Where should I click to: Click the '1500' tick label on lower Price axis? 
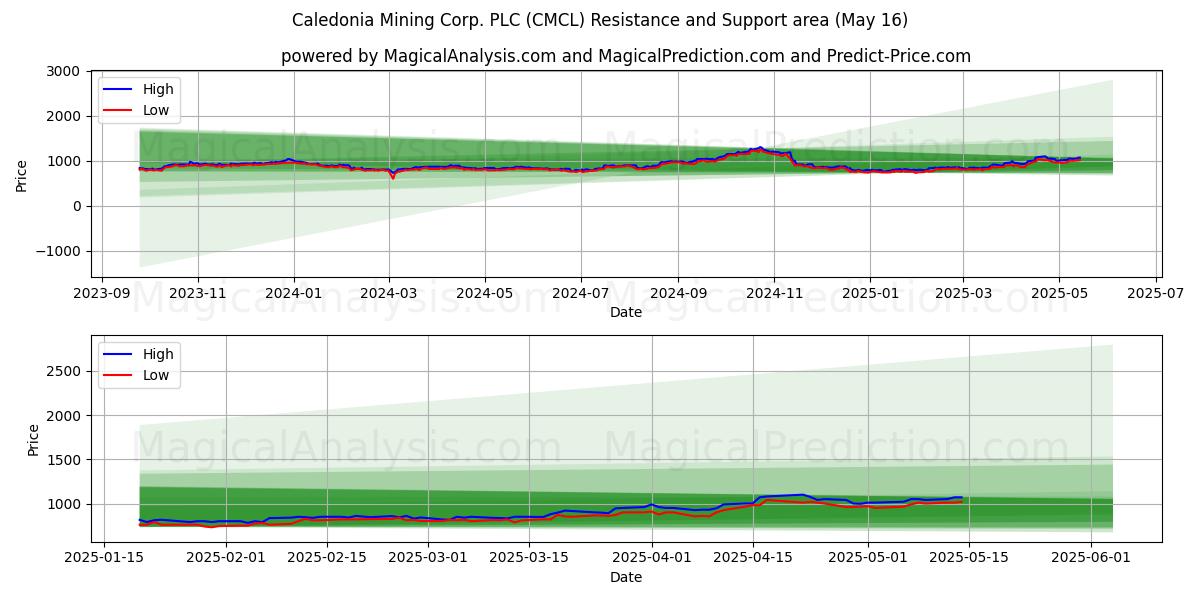(64, 460)
